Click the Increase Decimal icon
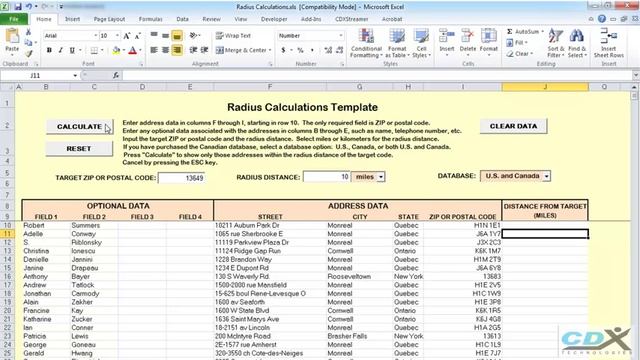Screen dimensions: 640x360 coord(328,50)
